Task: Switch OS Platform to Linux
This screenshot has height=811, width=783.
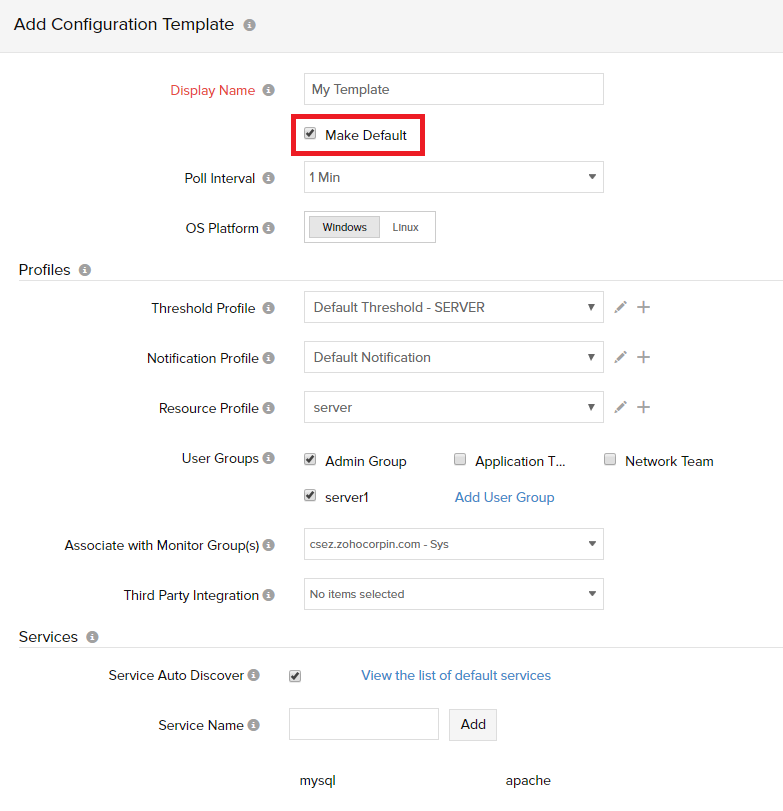Action: [406, 227]
